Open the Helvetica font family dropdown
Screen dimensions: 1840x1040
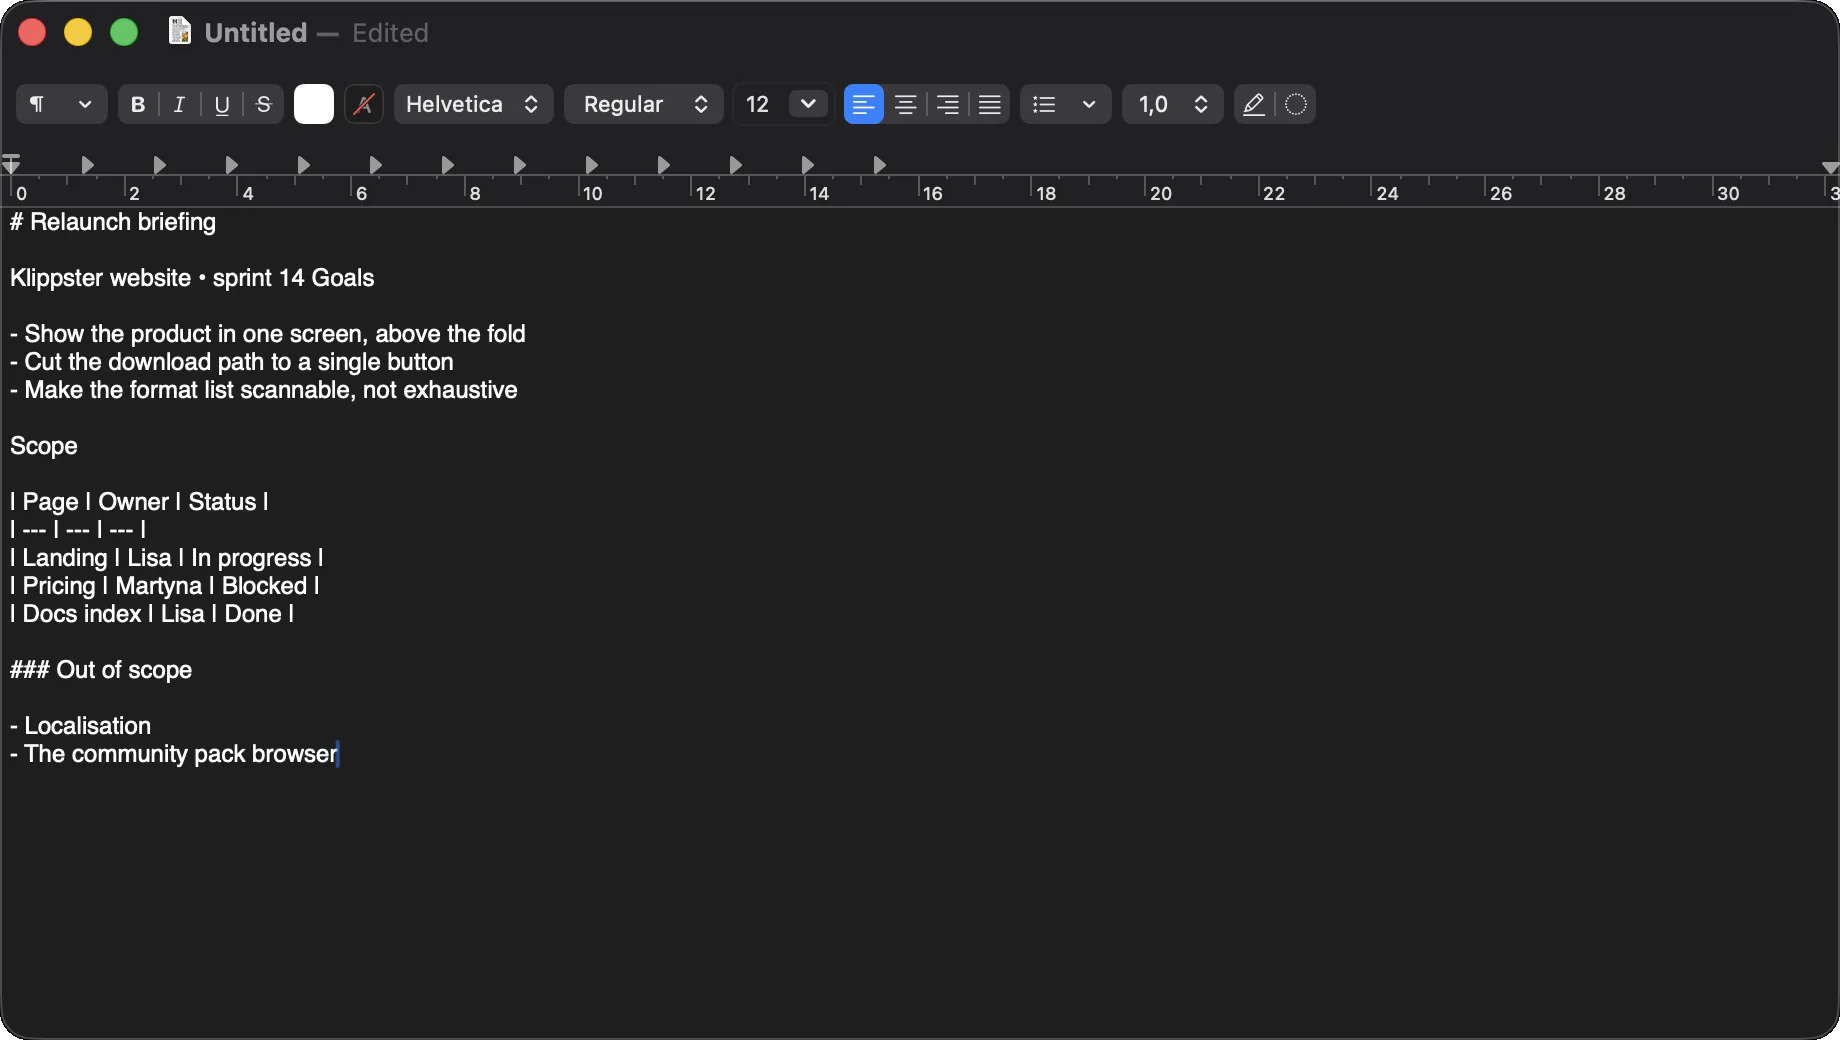(473, 104)
